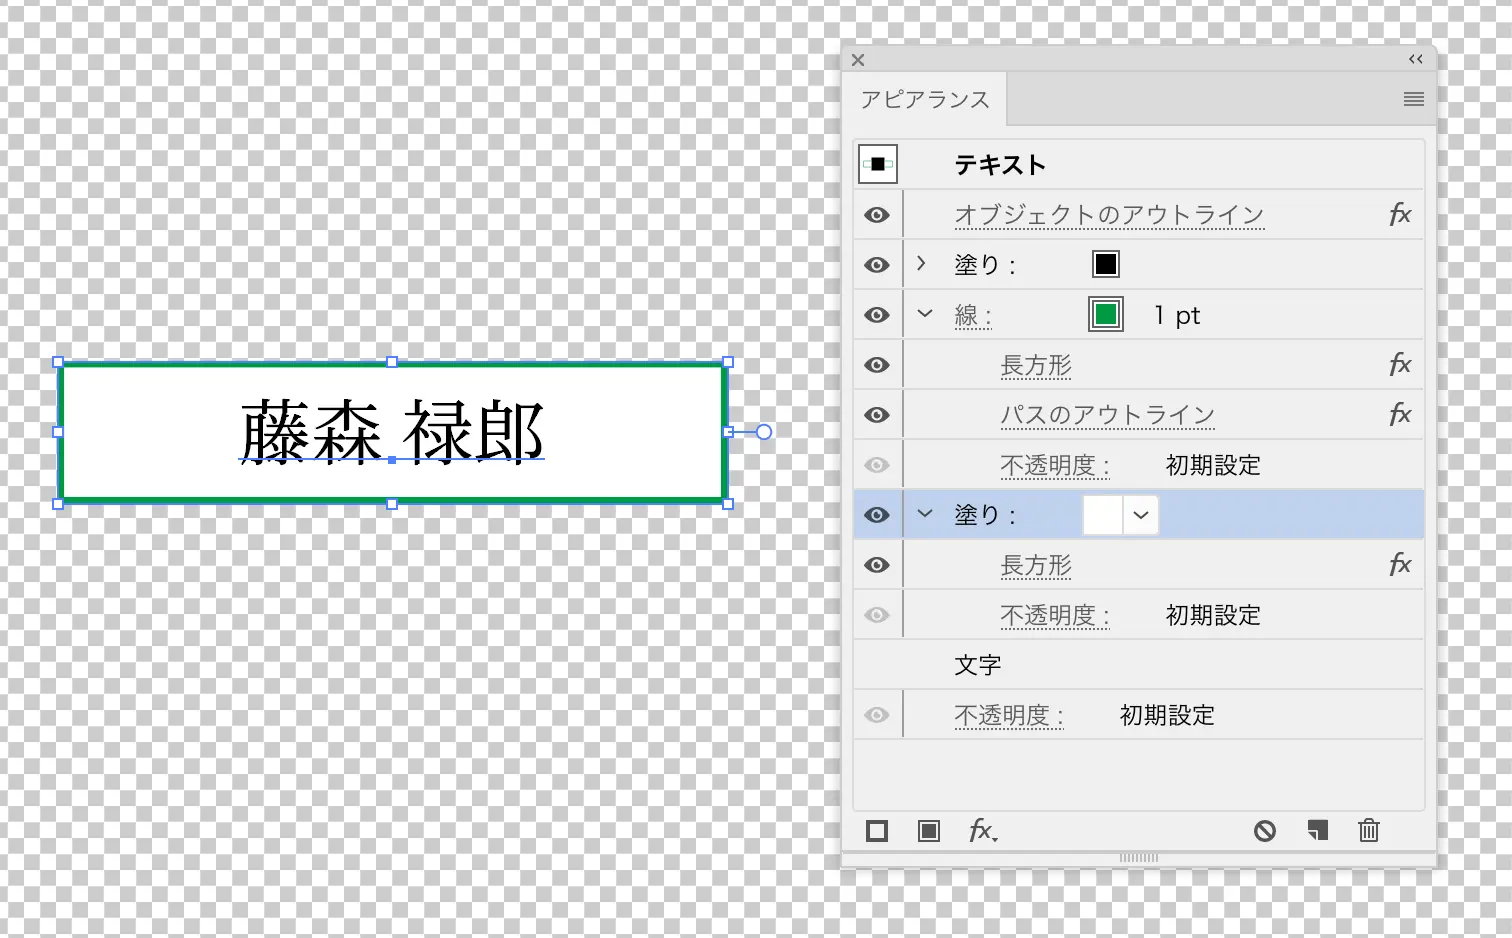This screenshot has height=938, width=1512.
Task: Open the パスのアウトライン effect settings
Action: (1107, 414)
